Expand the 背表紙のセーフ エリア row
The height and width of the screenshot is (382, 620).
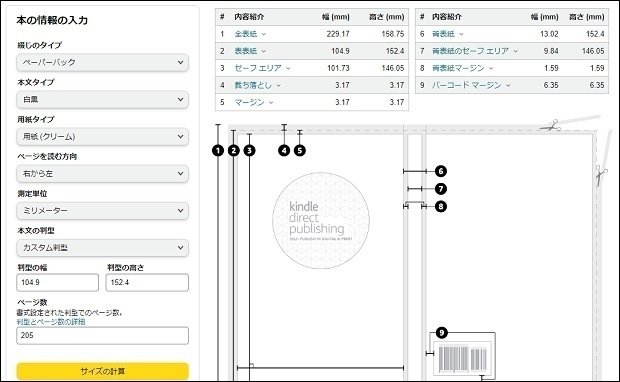[x=474, y=51]
